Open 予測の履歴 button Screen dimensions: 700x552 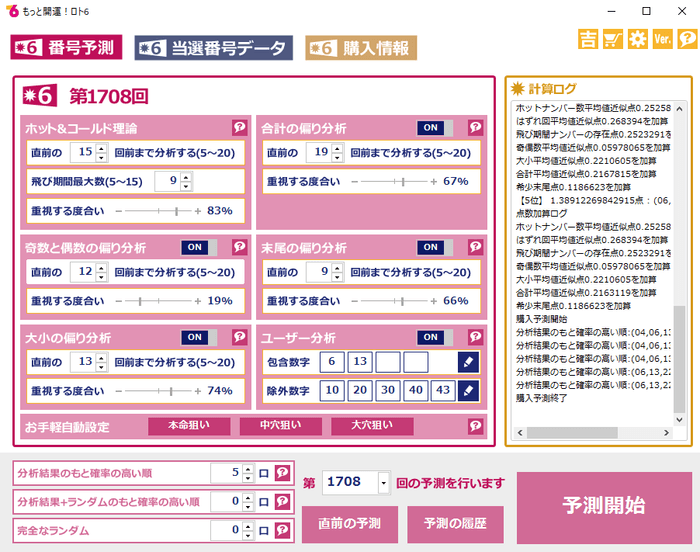point(455,524)
